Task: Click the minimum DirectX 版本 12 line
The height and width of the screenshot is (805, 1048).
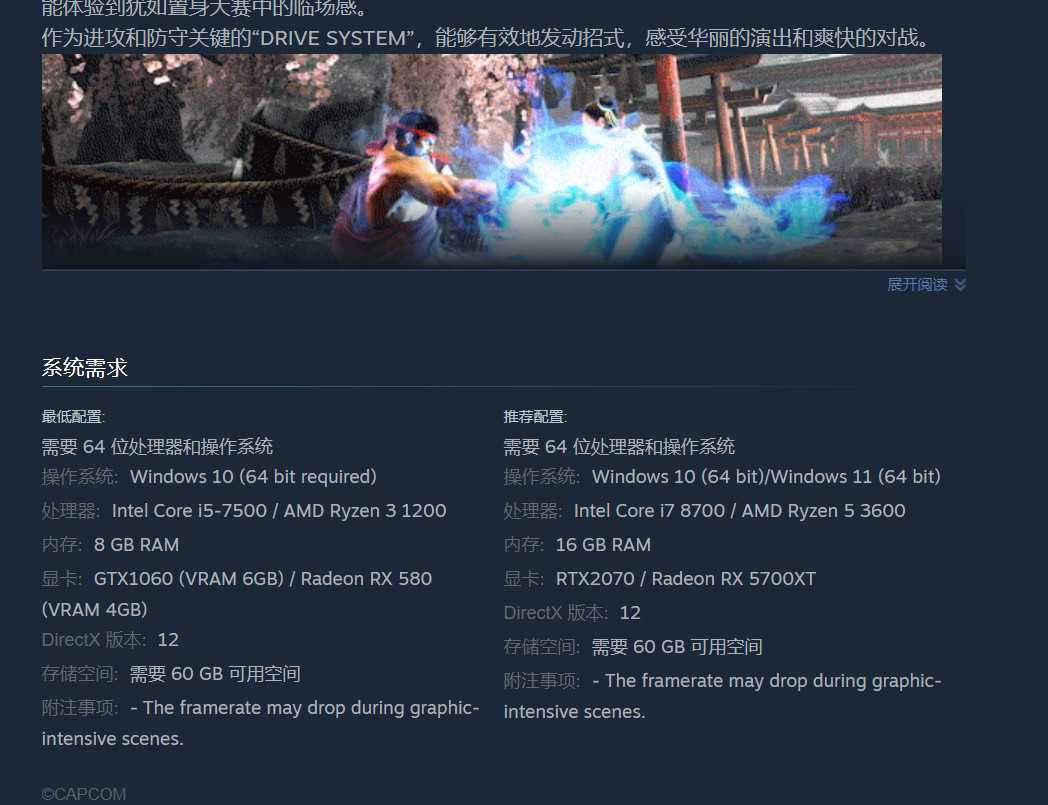Action: [x=110, y=640]
